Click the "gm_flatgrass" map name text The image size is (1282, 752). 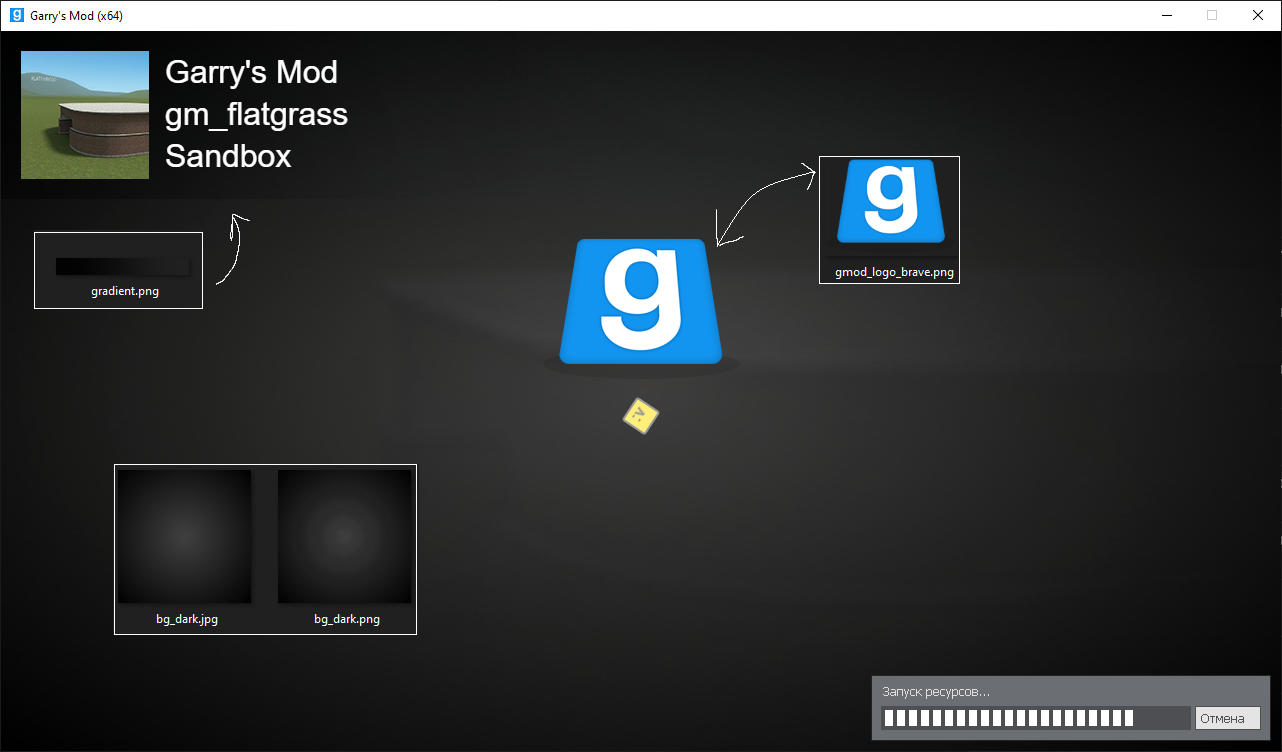coord(256,115)
